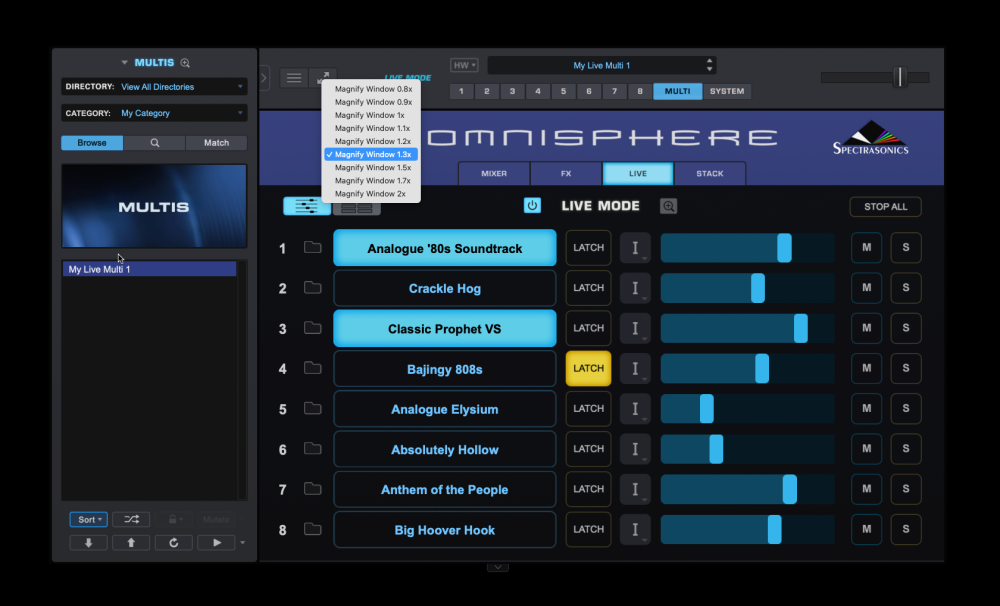Open the CATEGORY My Category dropdown
The width and height of the screenshot is (1000, 606).
(154, 113)
